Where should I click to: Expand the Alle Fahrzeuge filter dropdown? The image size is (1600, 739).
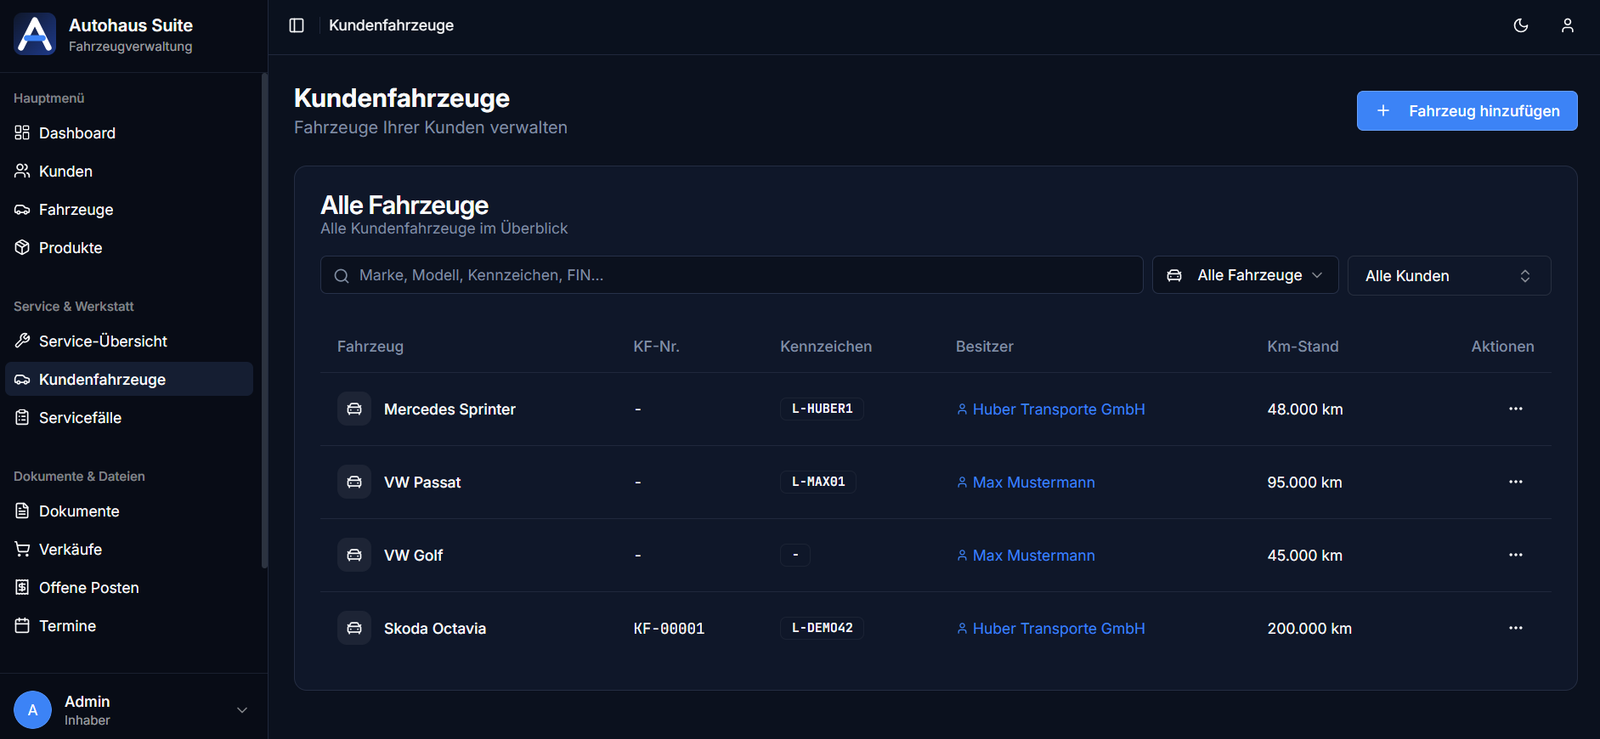(1245, 275)
